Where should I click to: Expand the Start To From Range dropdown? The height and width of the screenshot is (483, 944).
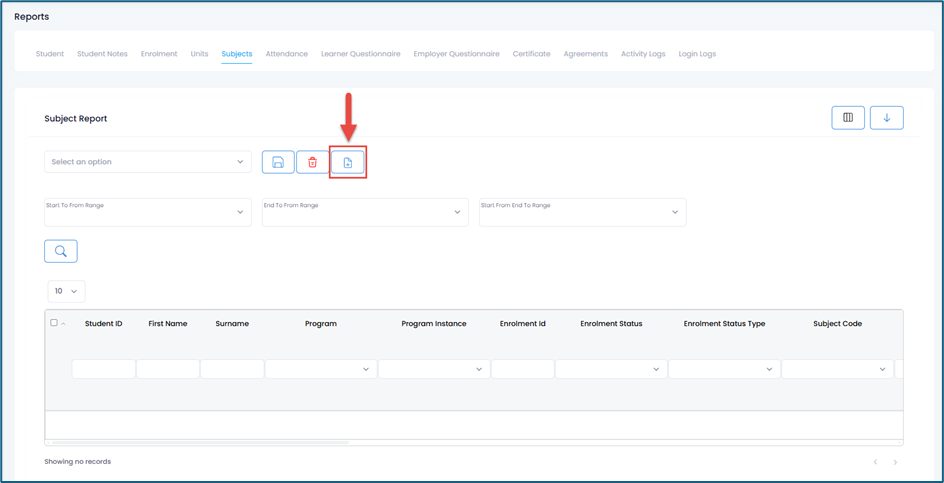click(147, 212)
